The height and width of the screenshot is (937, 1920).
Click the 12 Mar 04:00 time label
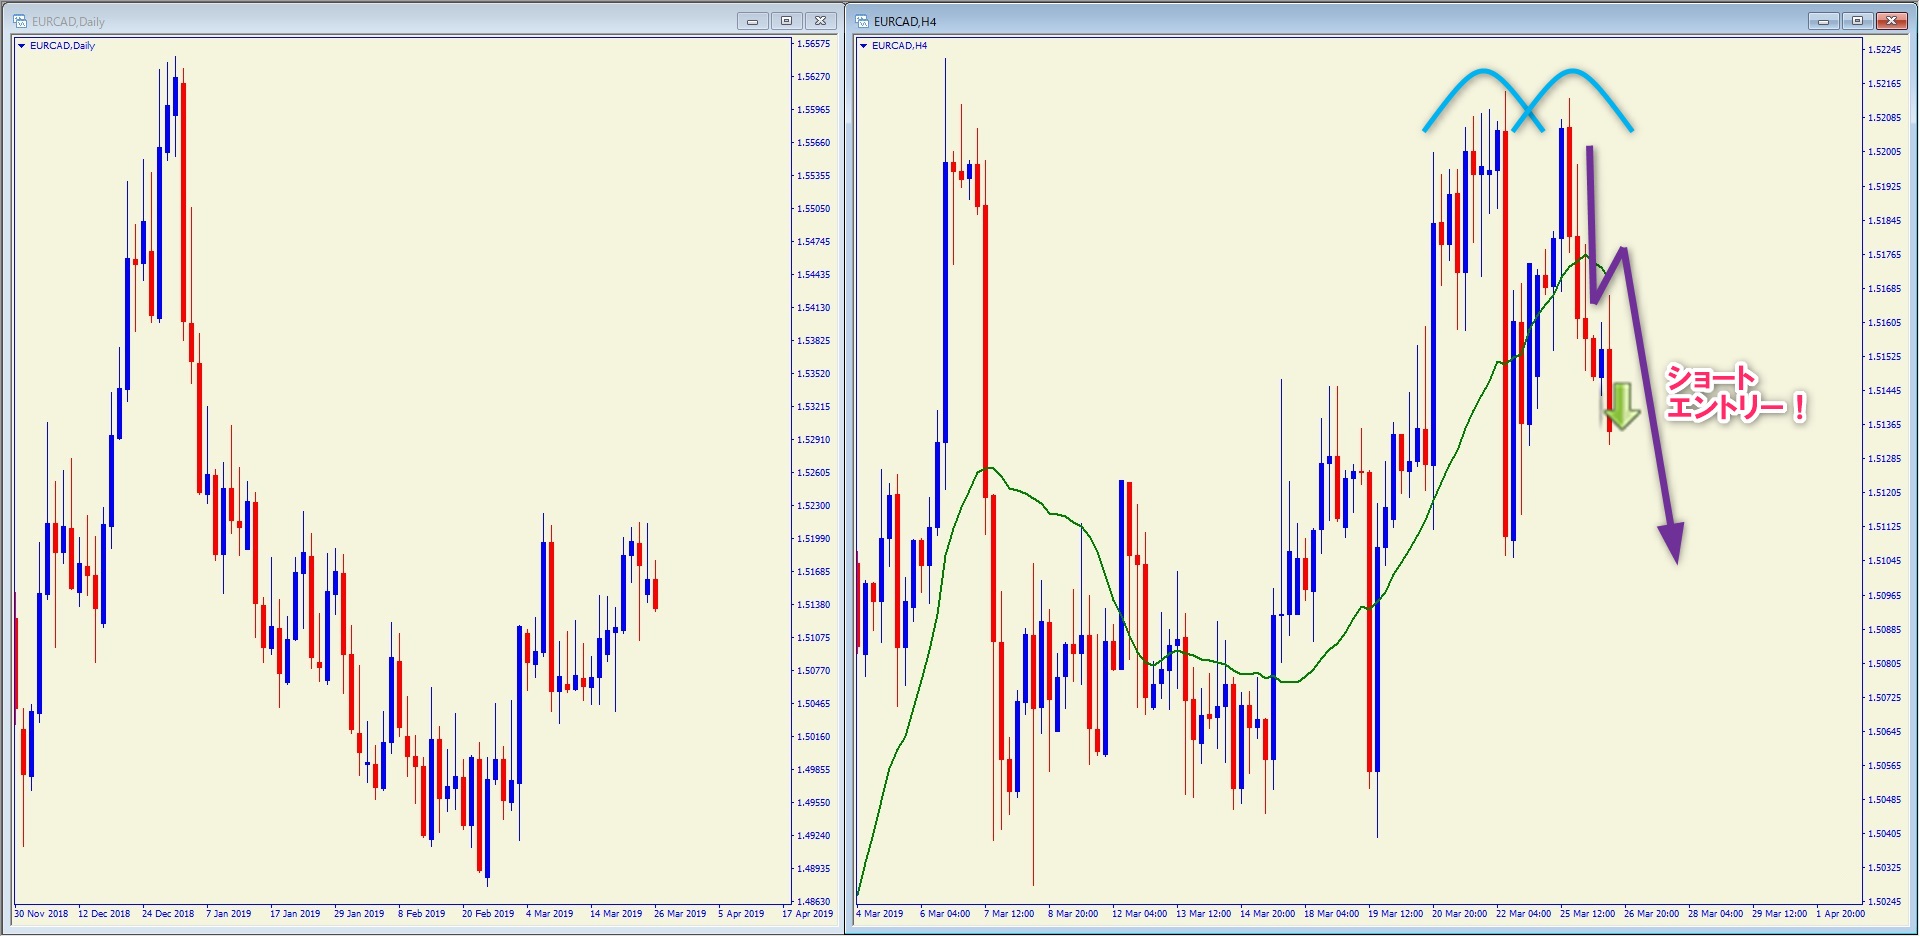tap(1139, 914)
